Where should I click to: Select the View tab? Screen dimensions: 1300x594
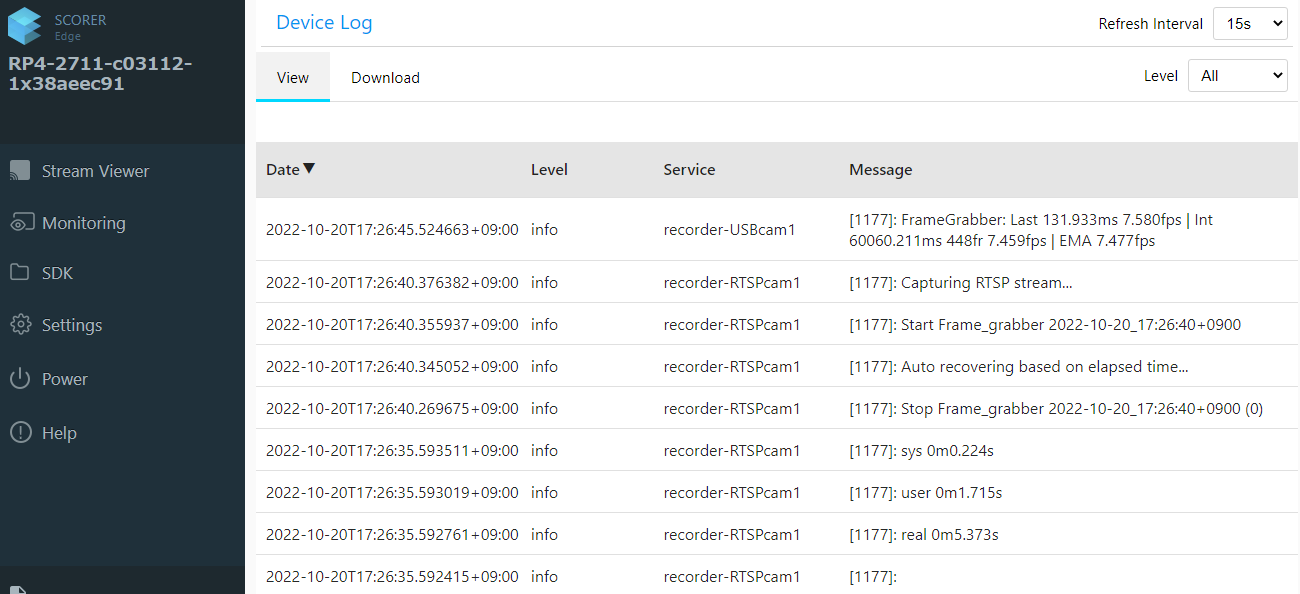[x=292, y=78]
